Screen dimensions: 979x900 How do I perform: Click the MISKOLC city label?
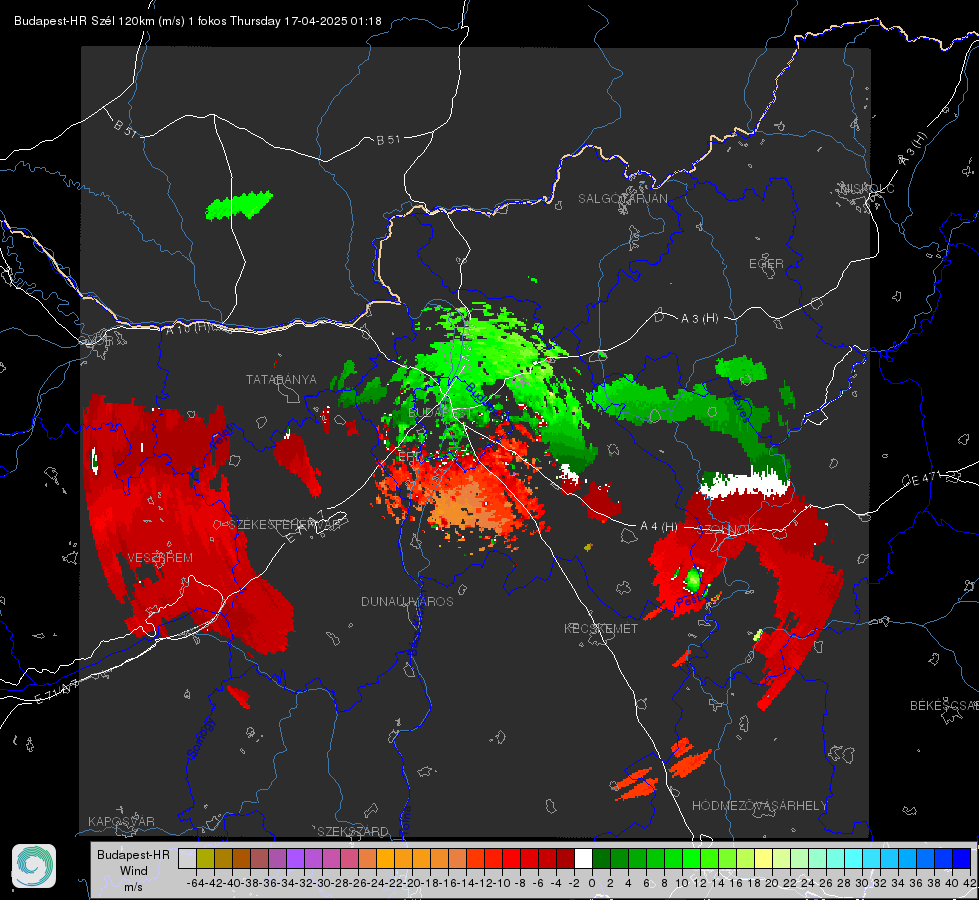pyautogui.click(x=867, y=188)
